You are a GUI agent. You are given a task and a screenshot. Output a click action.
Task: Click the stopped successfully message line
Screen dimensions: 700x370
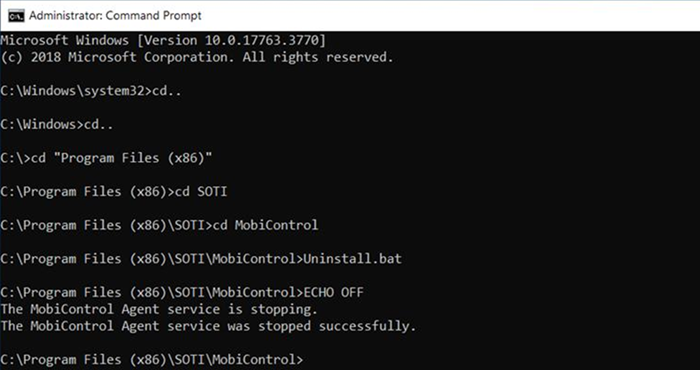point(208,326)
